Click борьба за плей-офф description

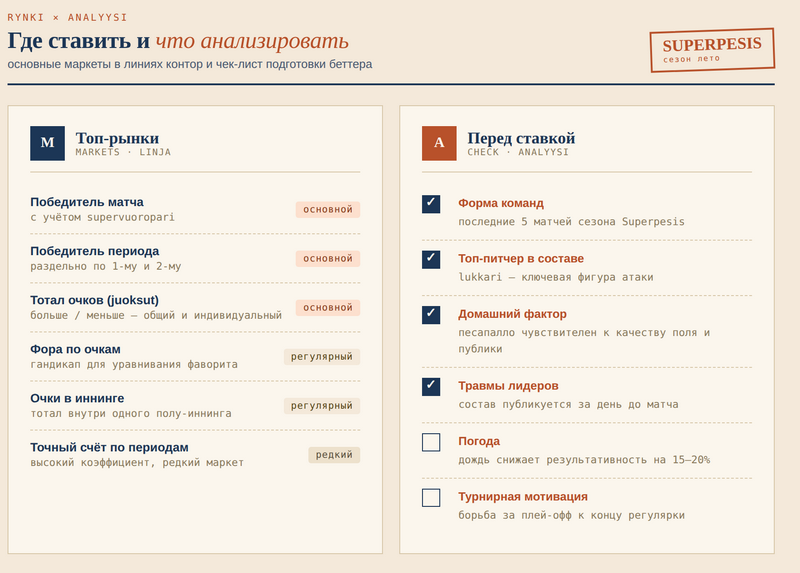point(571,515)
